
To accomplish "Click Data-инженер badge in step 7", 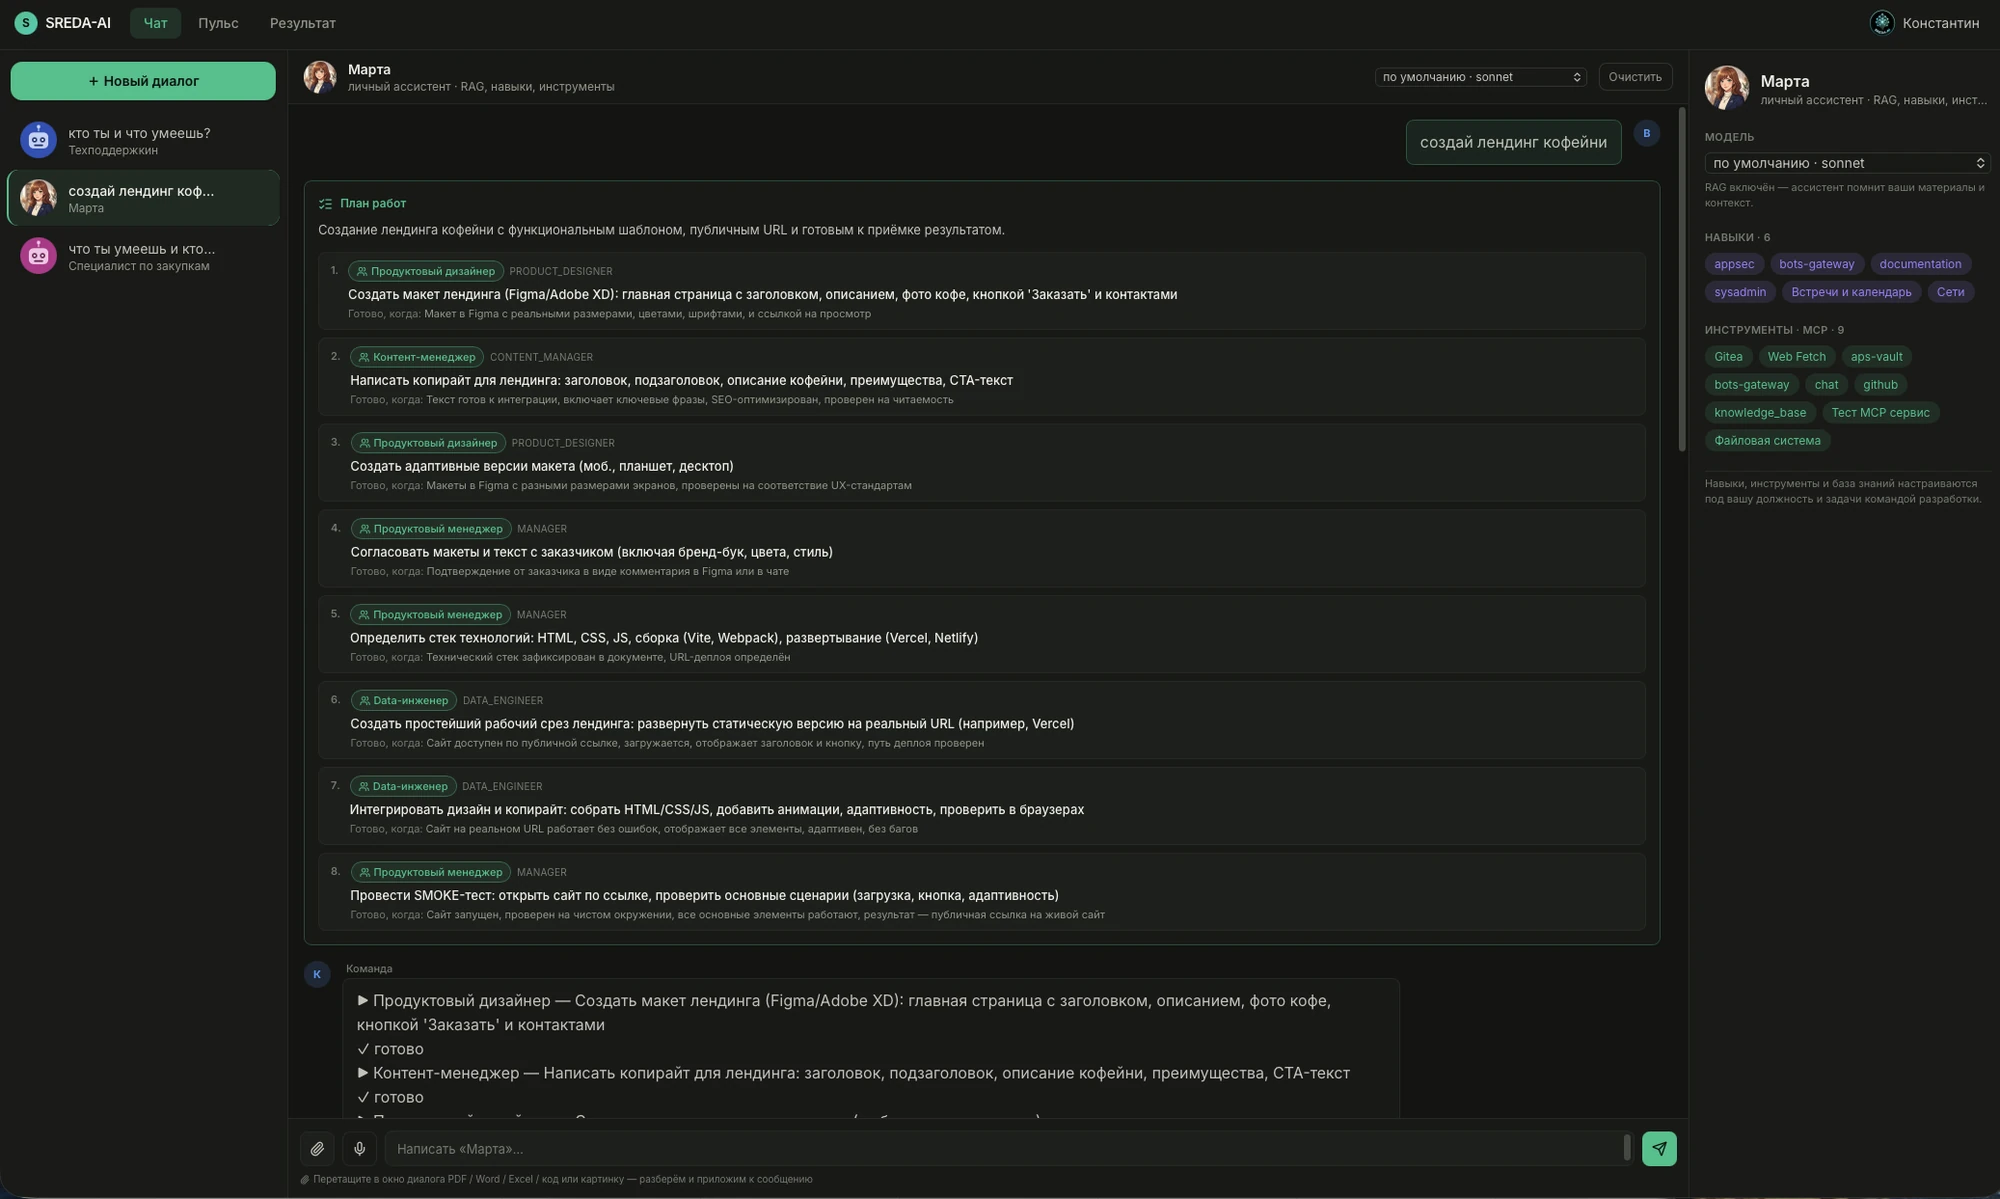I will coord(403,787).
